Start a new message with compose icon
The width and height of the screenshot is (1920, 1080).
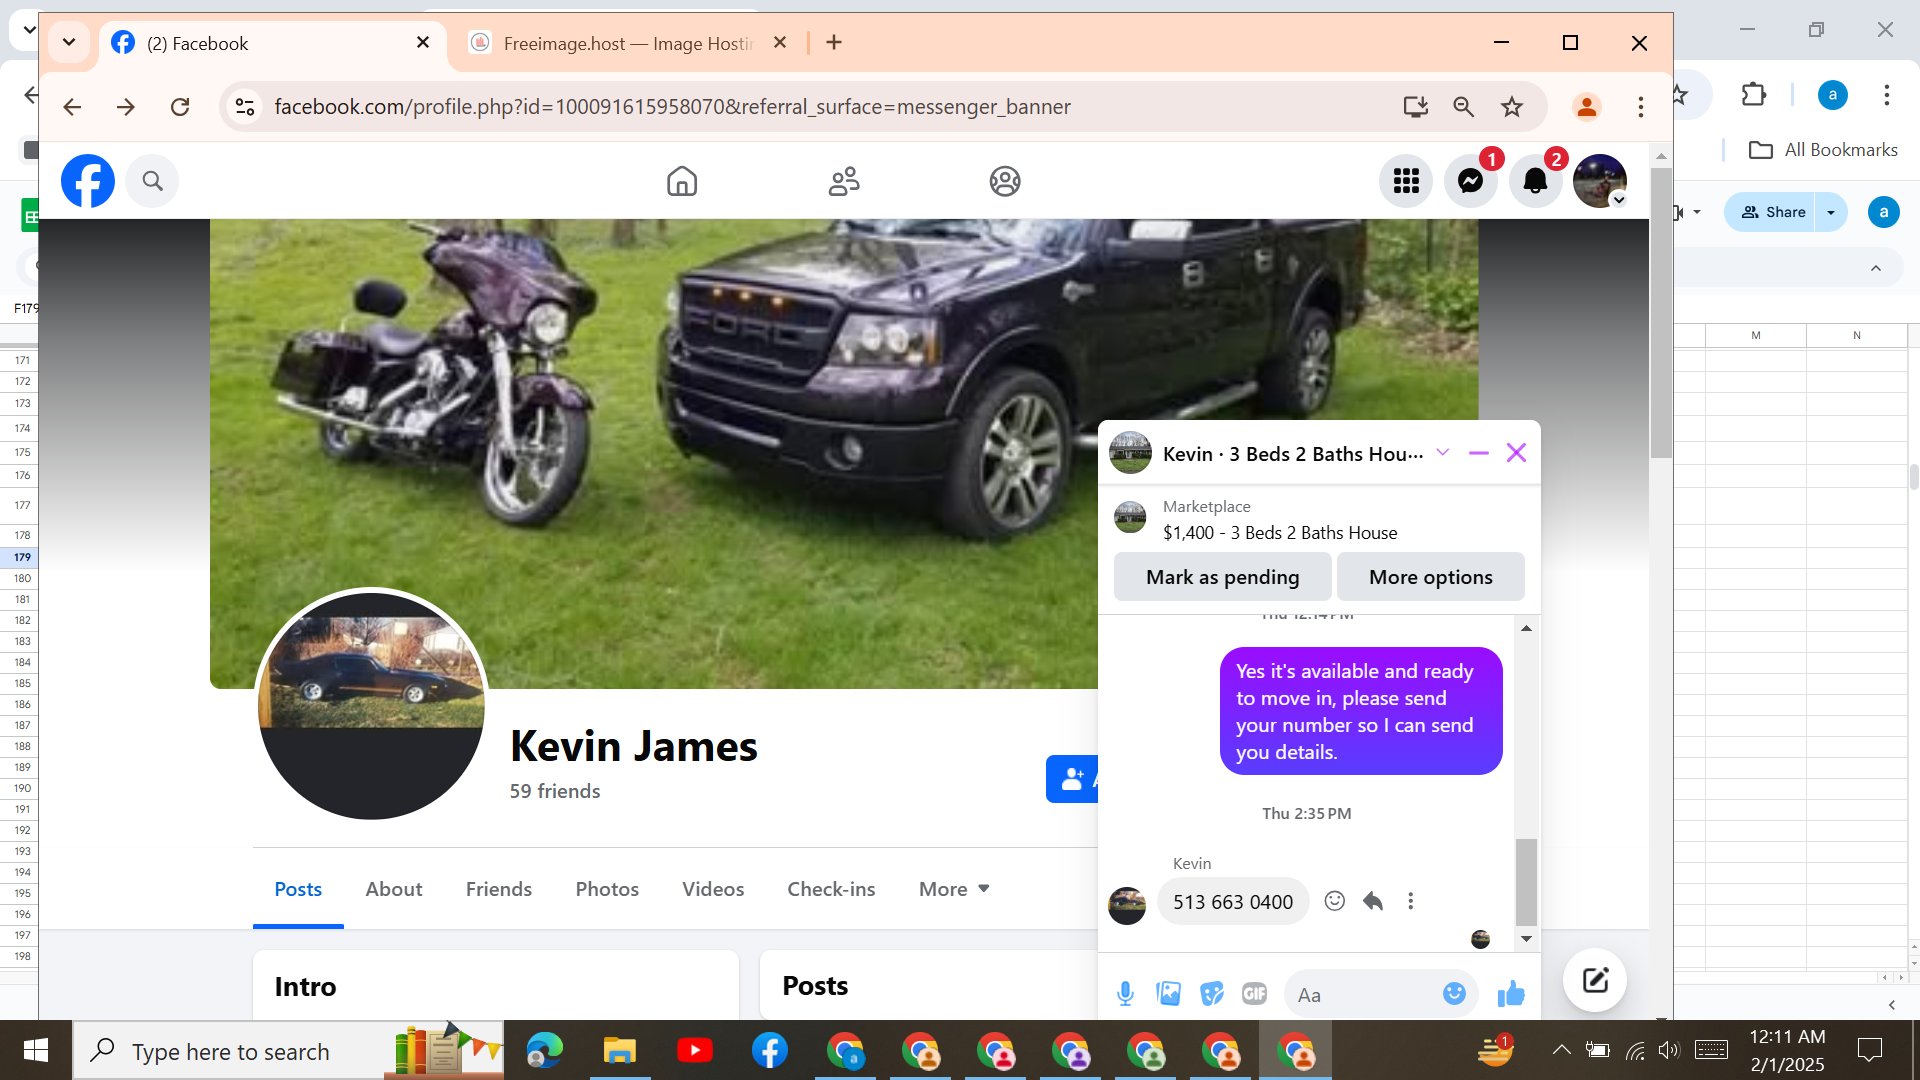click(1595, 979)
